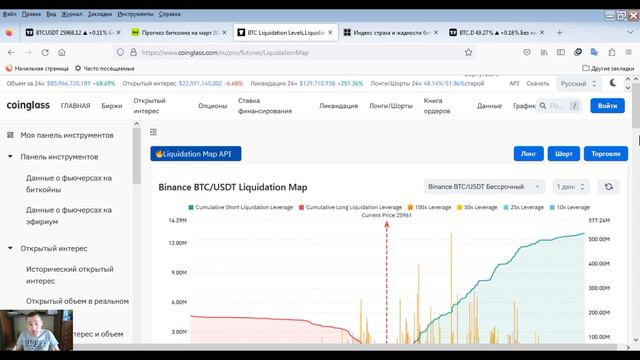Click the coinglass logo
The image size is (640, 360).
coord(28,105)
